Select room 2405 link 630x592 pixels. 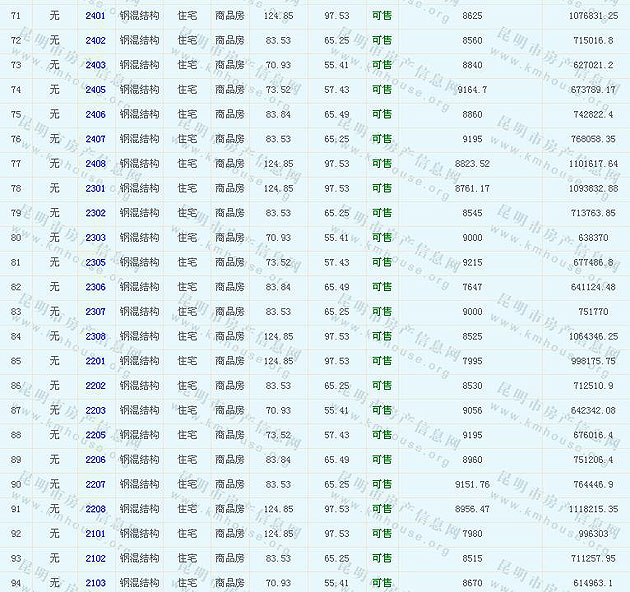click(x=96, y=90)
